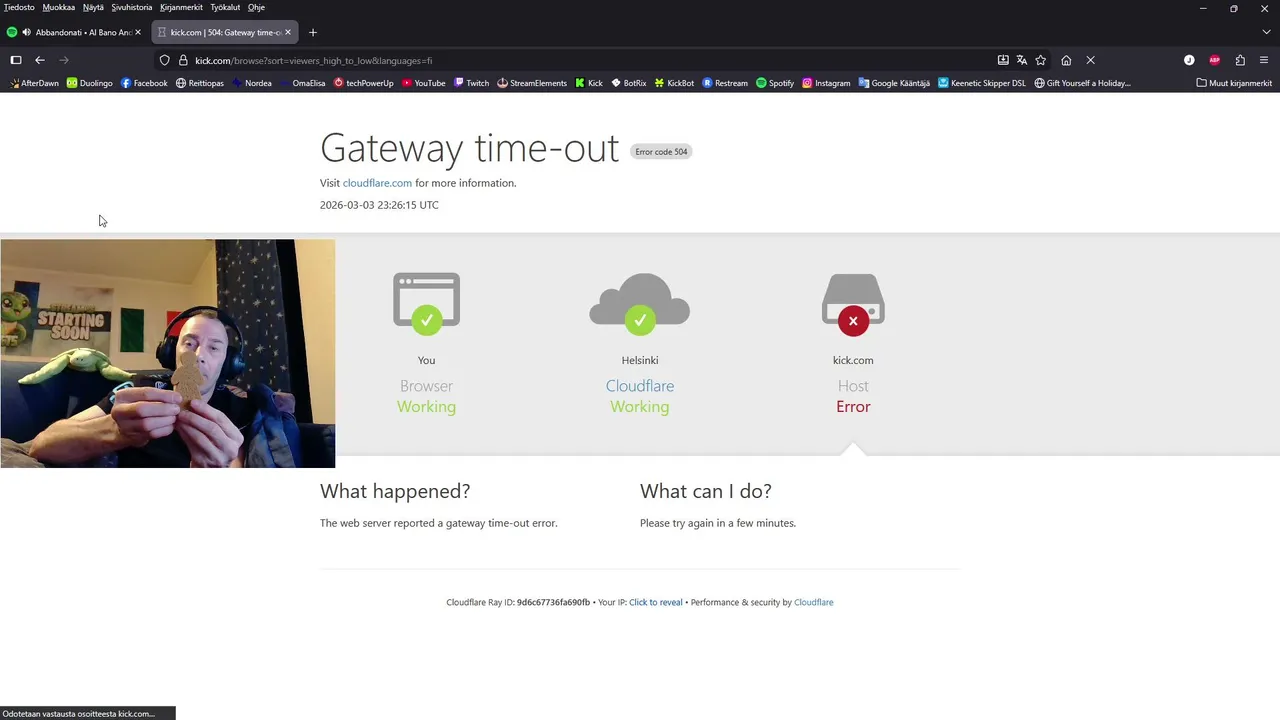Open the Instagram bookmark
The image size is (1280, 720).
(x=826, y=83)
